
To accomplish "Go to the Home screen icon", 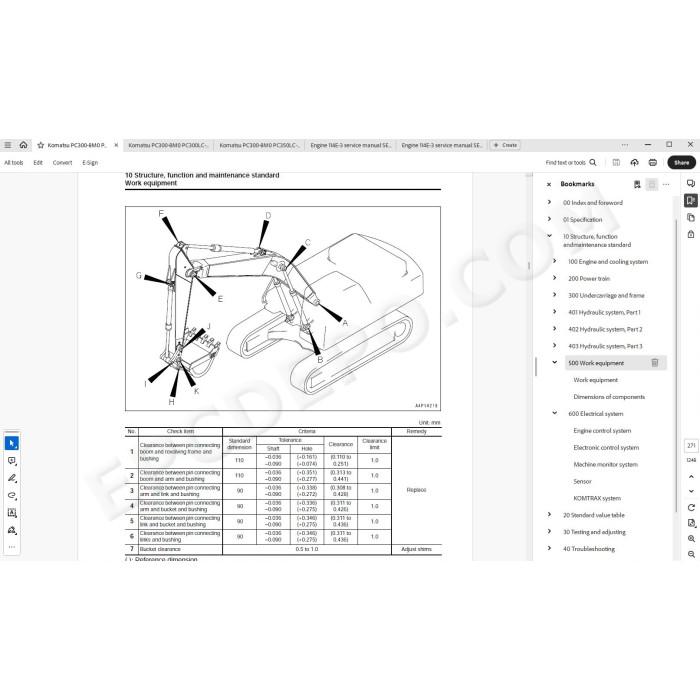I will click(23, 145).
